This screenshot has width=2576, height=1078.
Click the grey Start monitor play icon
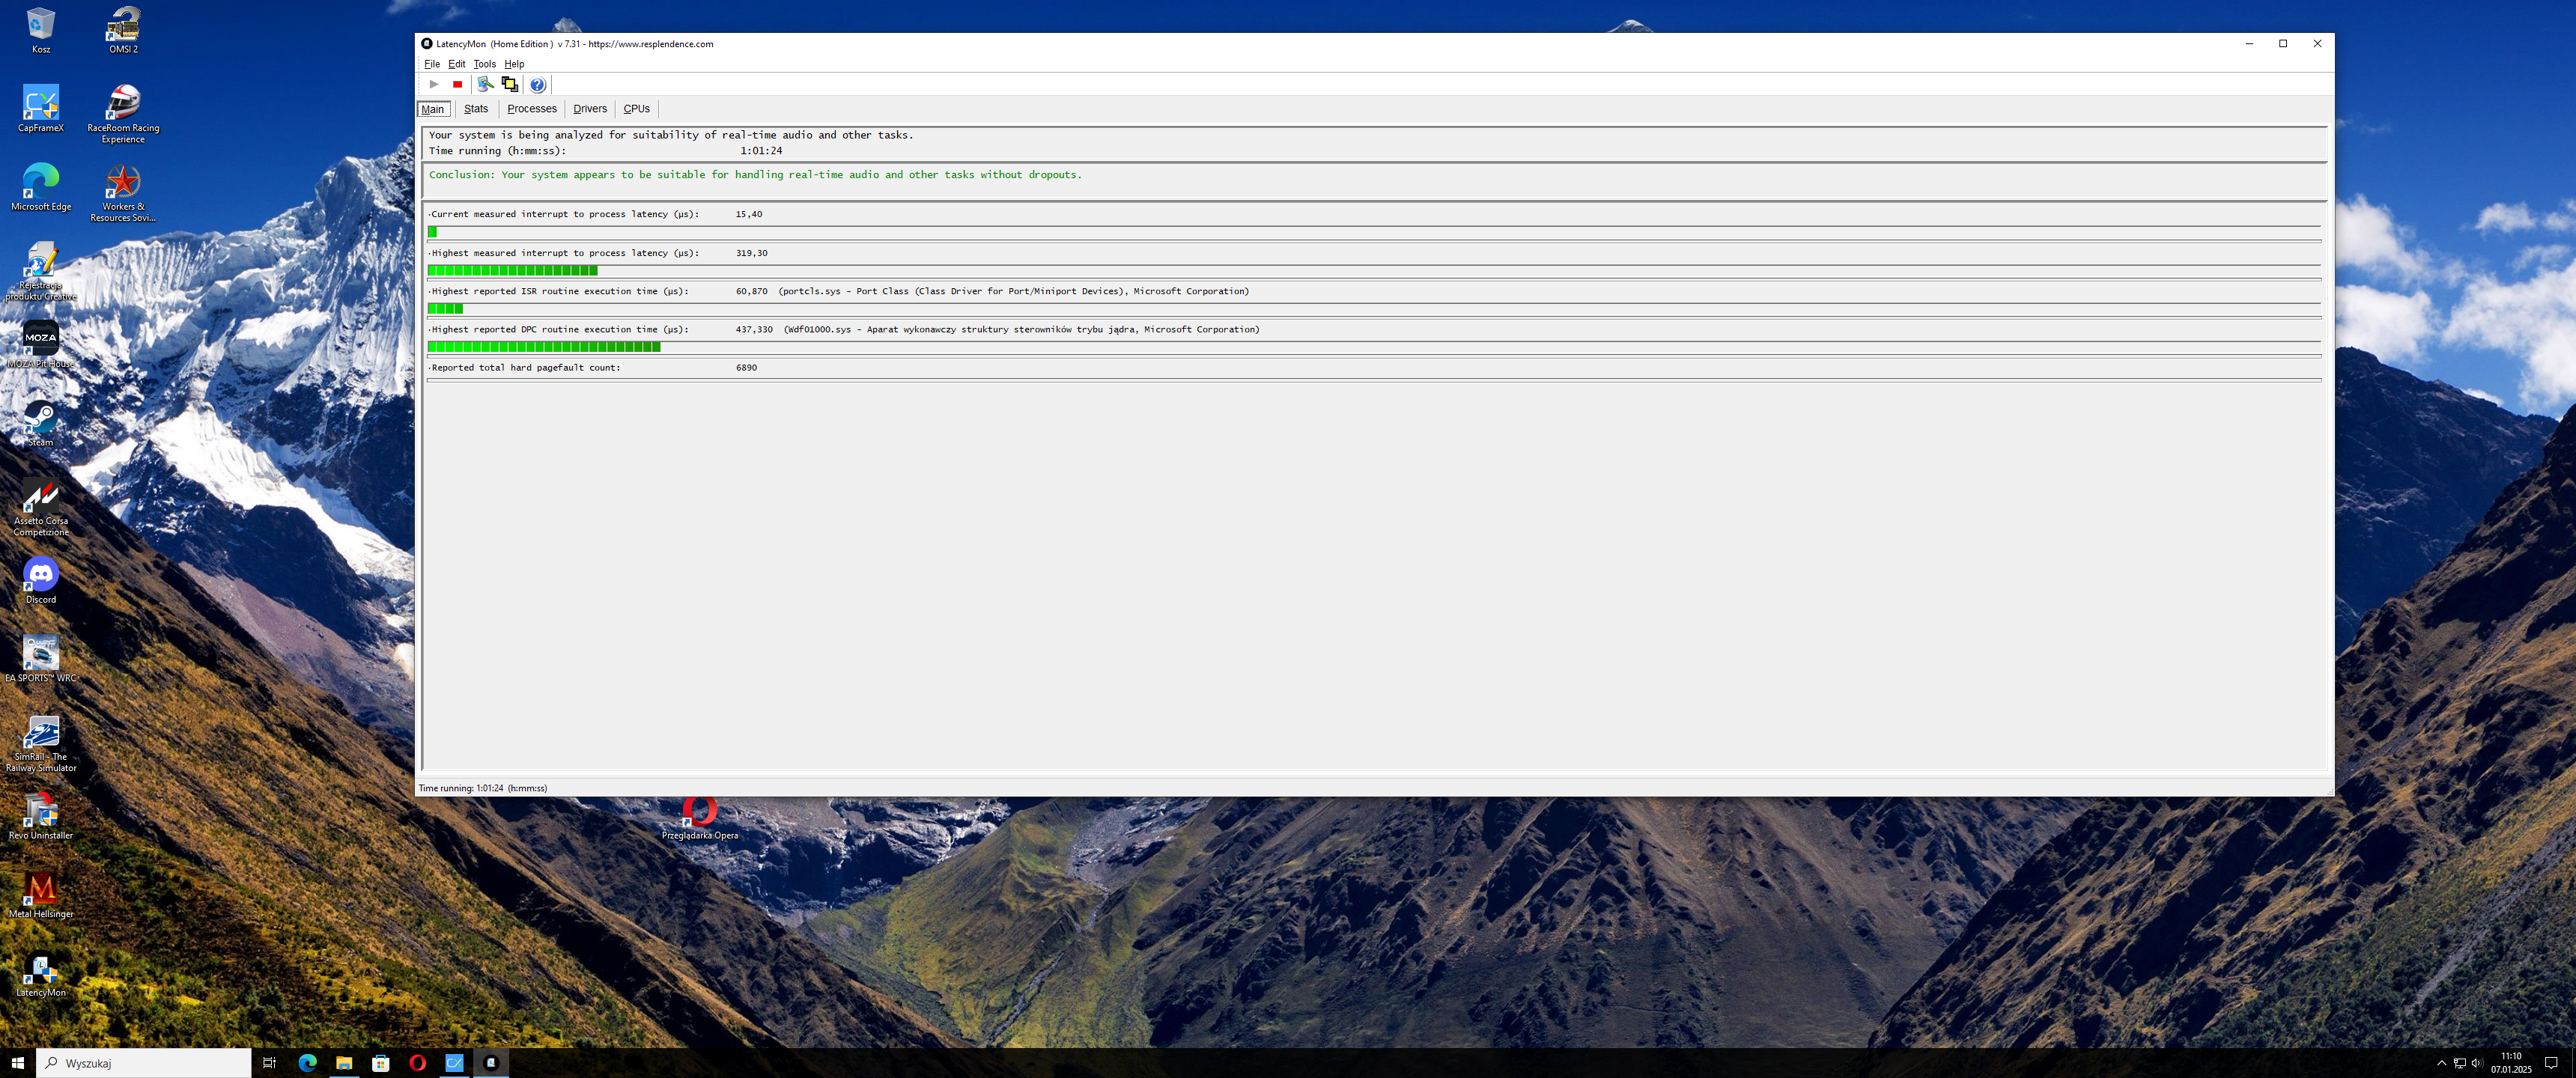(434, 84)
